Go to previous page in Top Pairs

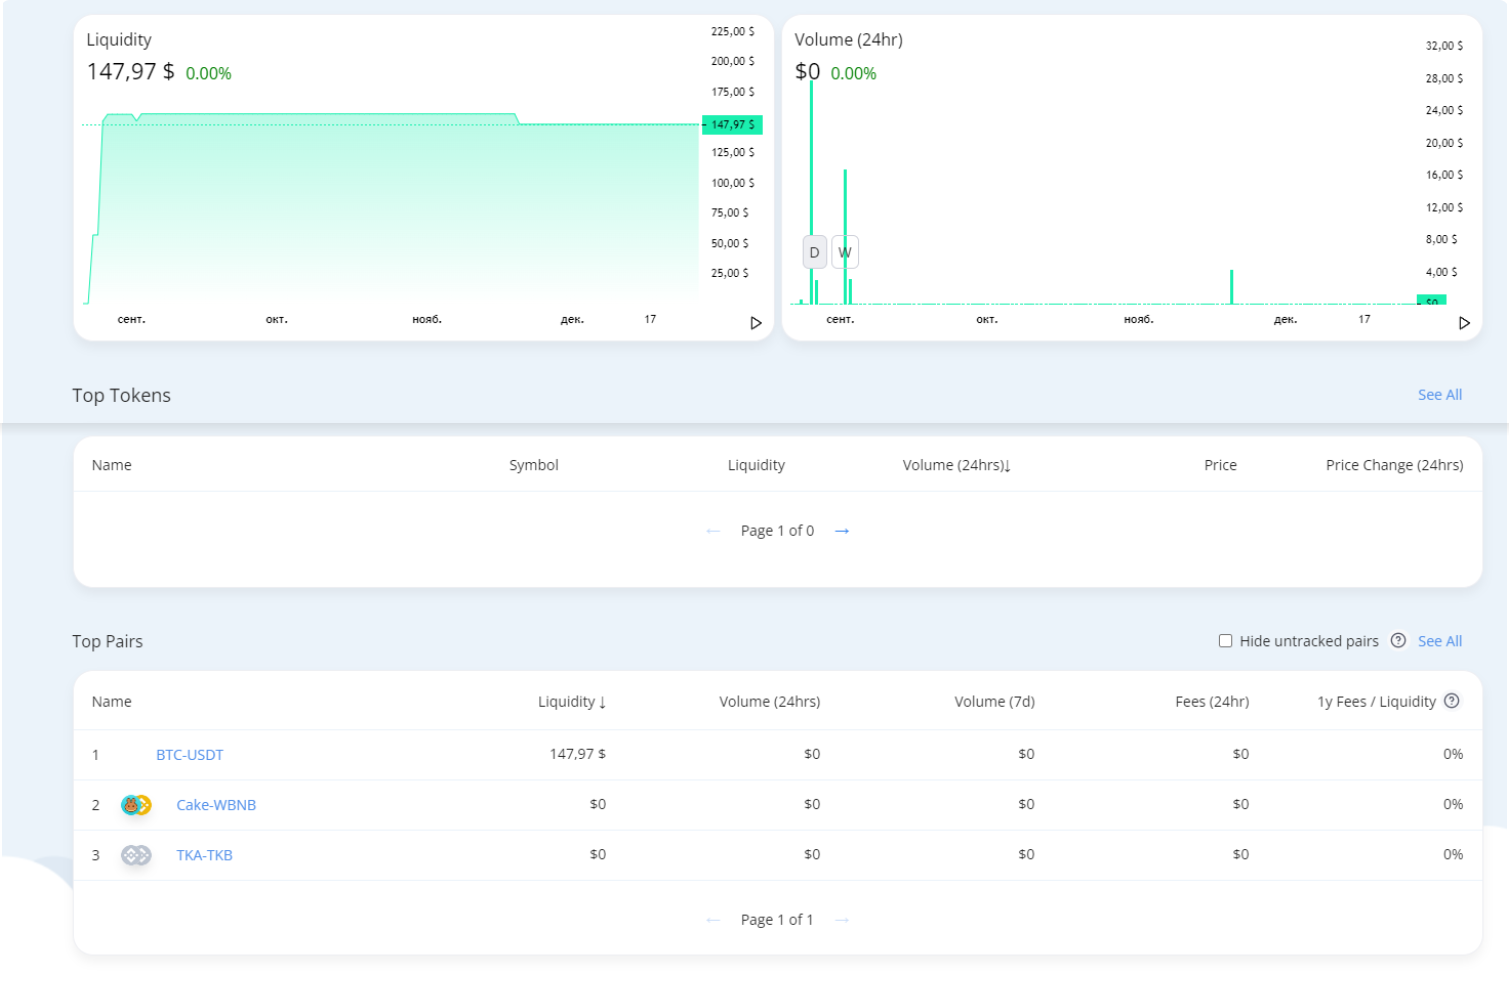click(713, 920)
